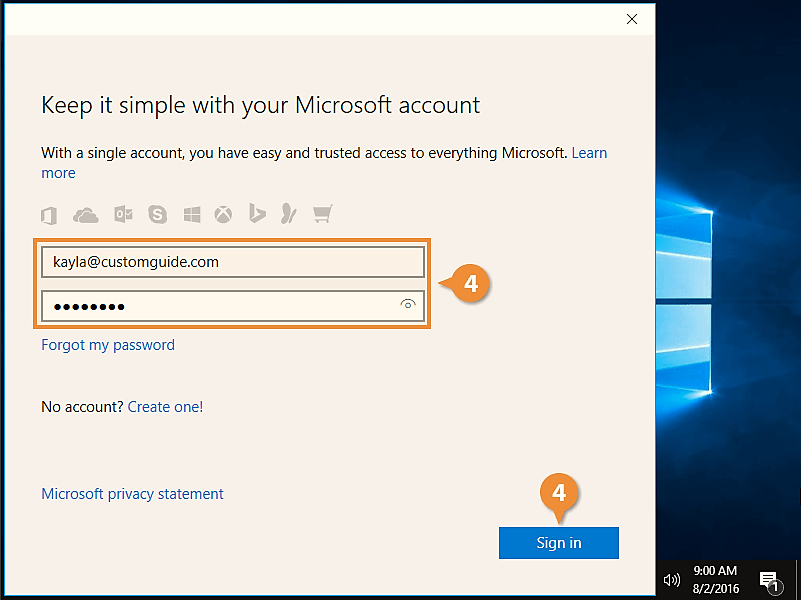Open the Forgot my password link
Screen dimensions: 801x600
[x=108, y=345]
